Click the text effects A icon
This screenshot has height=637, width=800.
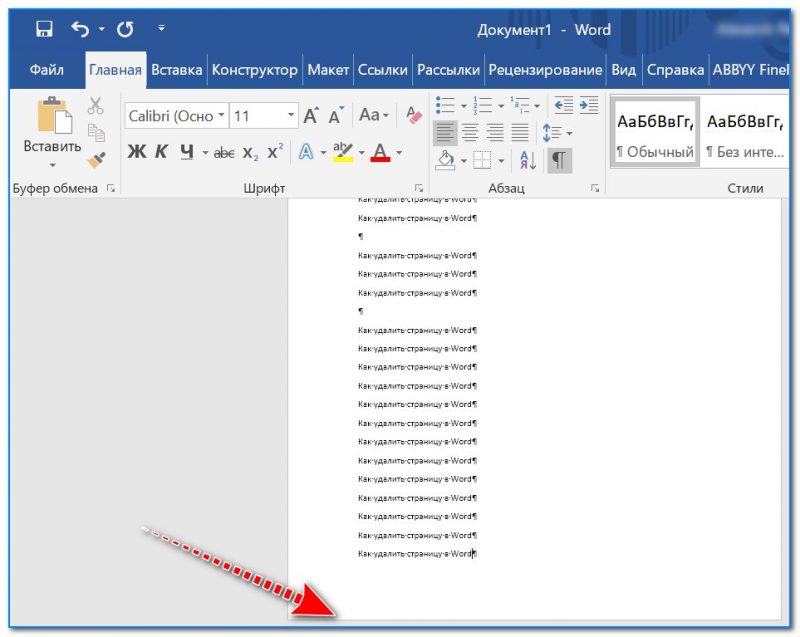pyautogui.click(x=306, y=151)
